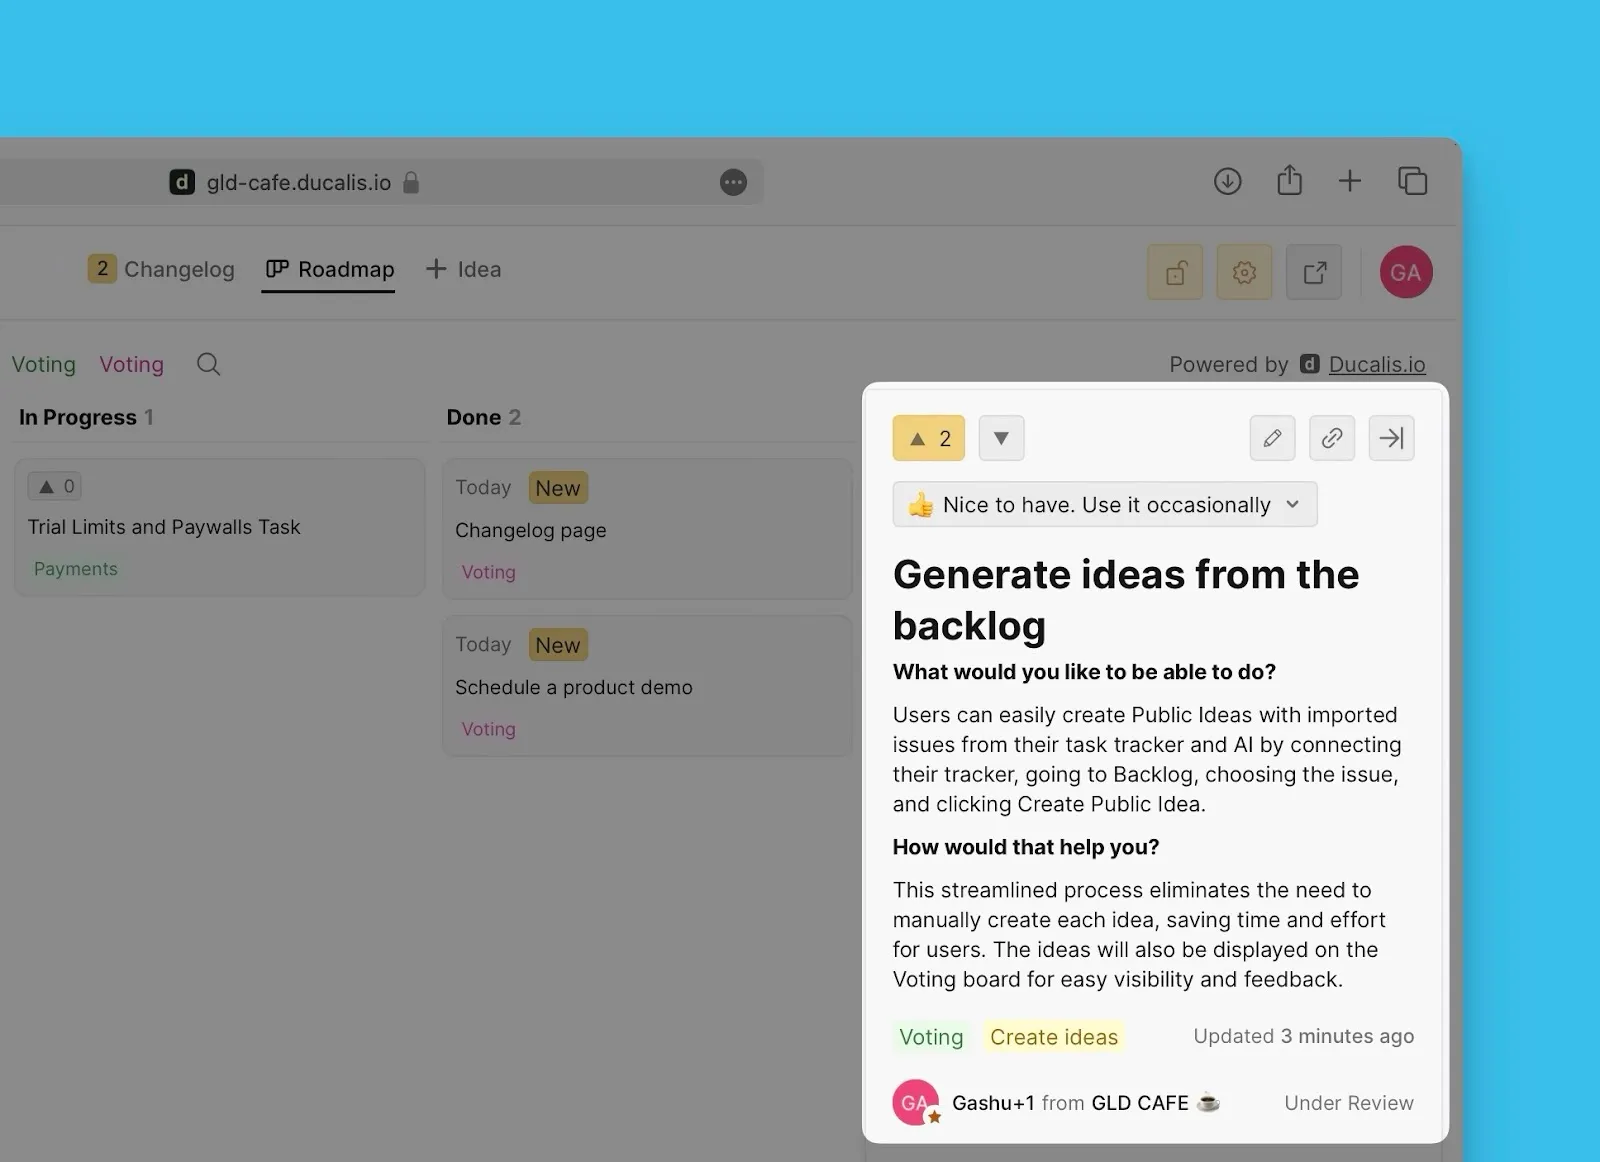Show browser tab overview
The width and height of the screenshot is (1600, 1162).
(1412, 181)
